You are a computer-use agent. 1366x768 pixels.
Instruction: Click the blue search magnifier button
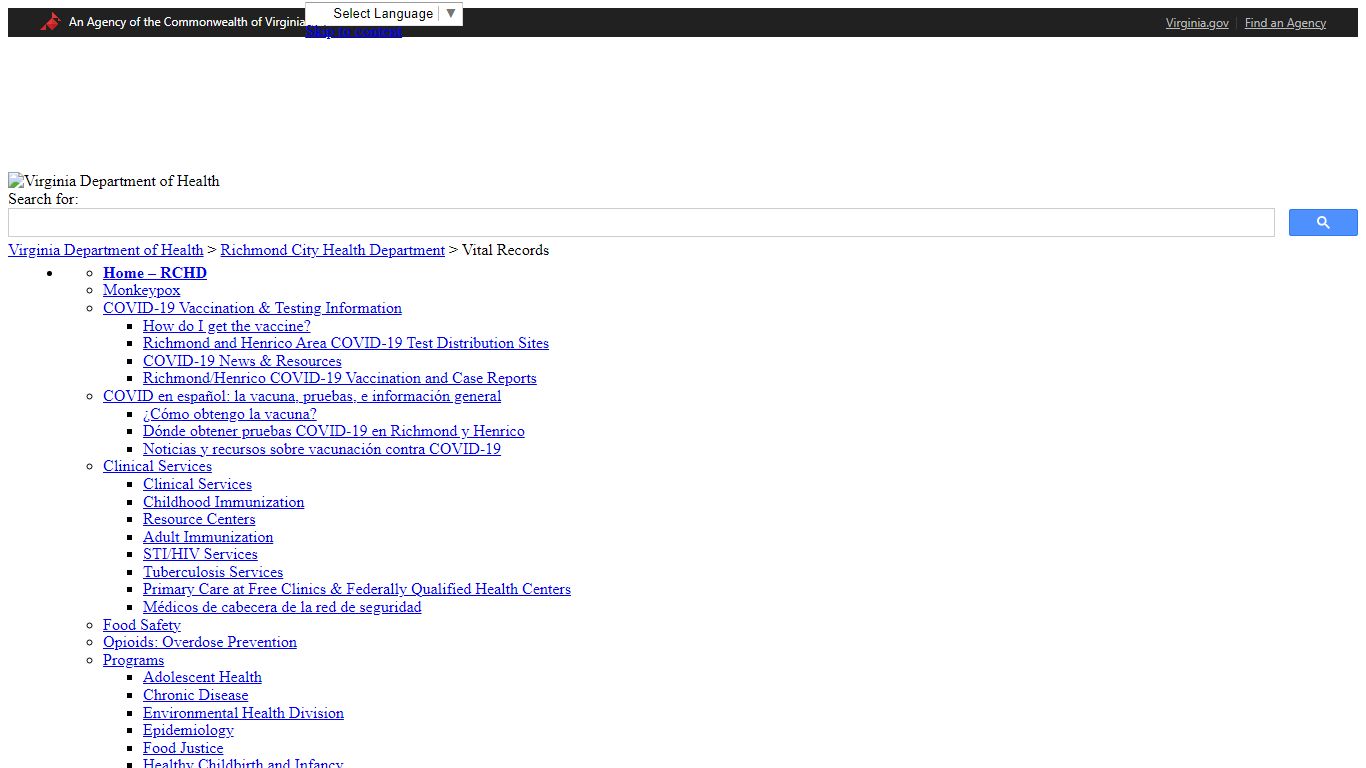1323,223
